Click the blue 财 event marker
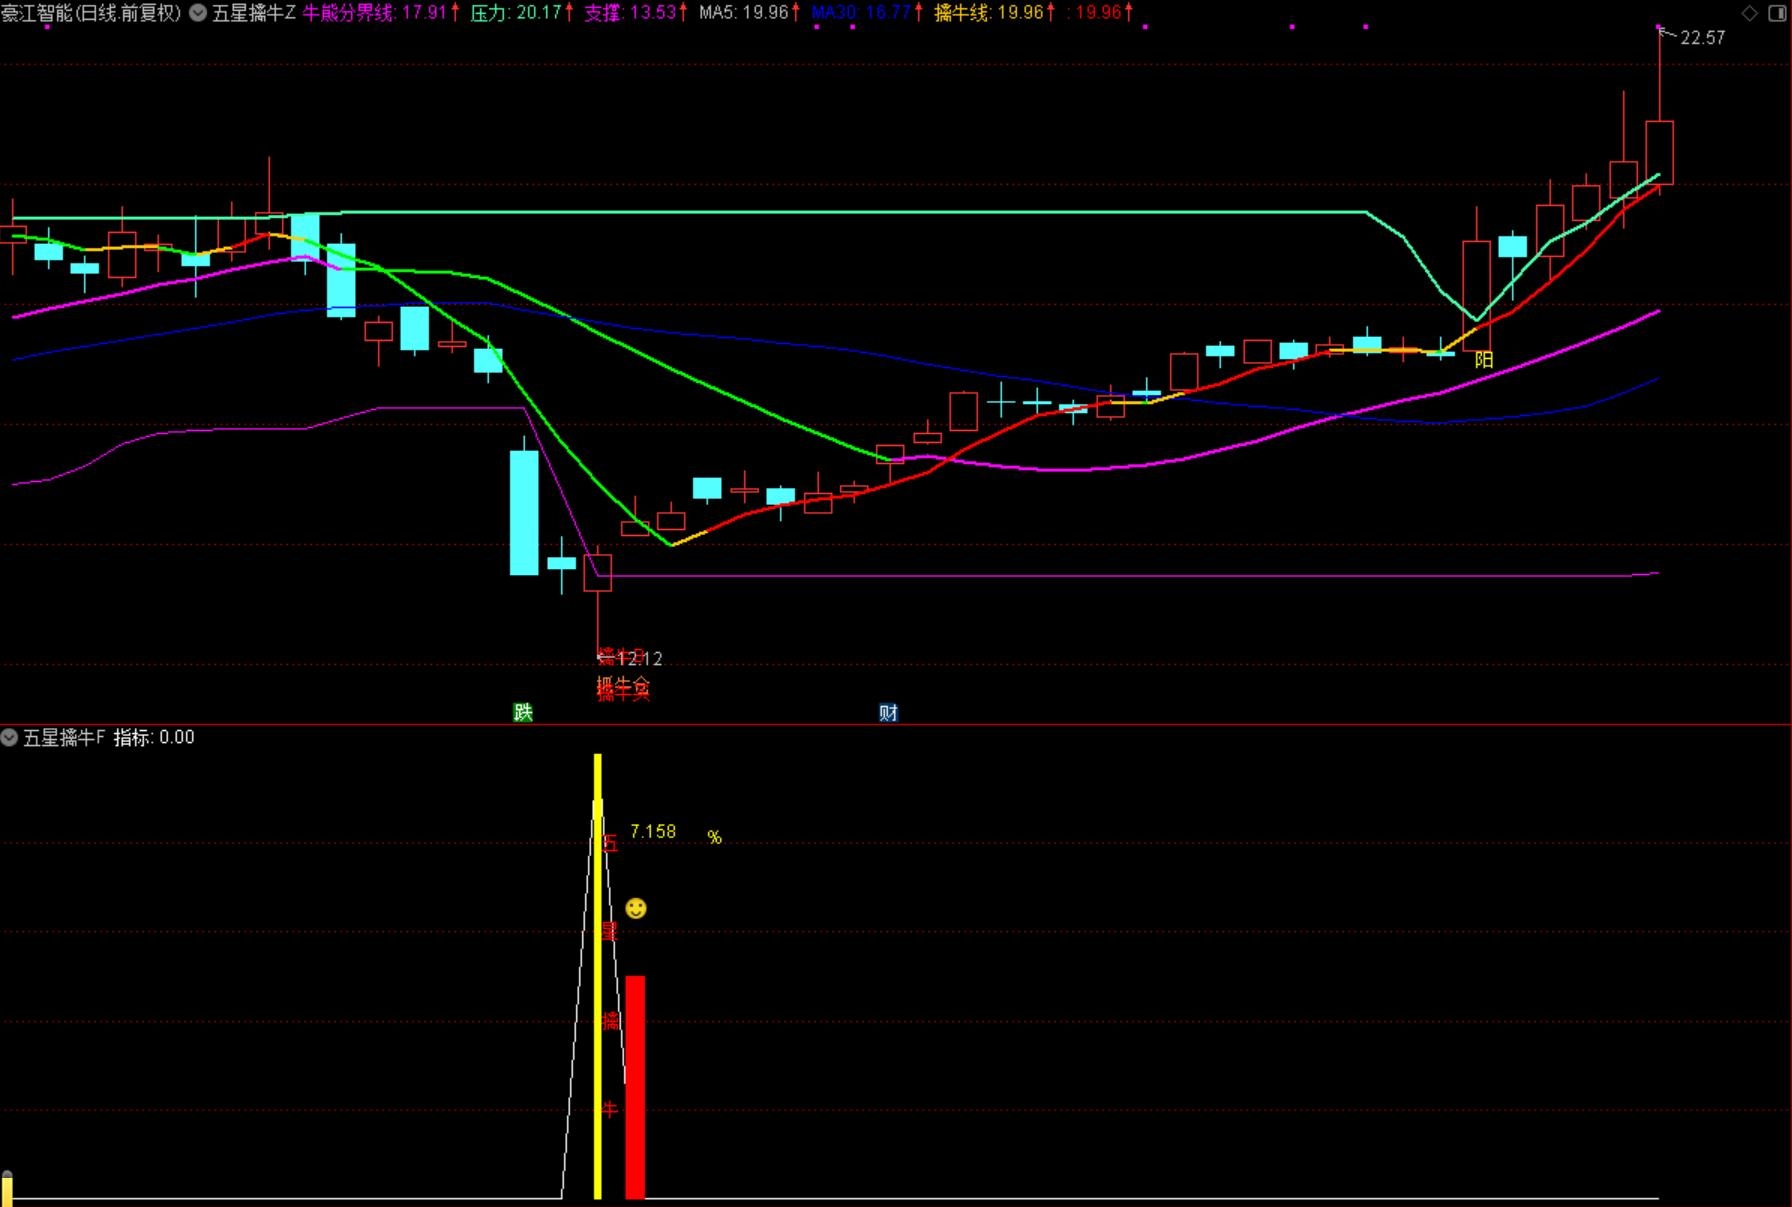The height and width of the screenshot is (1207, 1792). 888,712
